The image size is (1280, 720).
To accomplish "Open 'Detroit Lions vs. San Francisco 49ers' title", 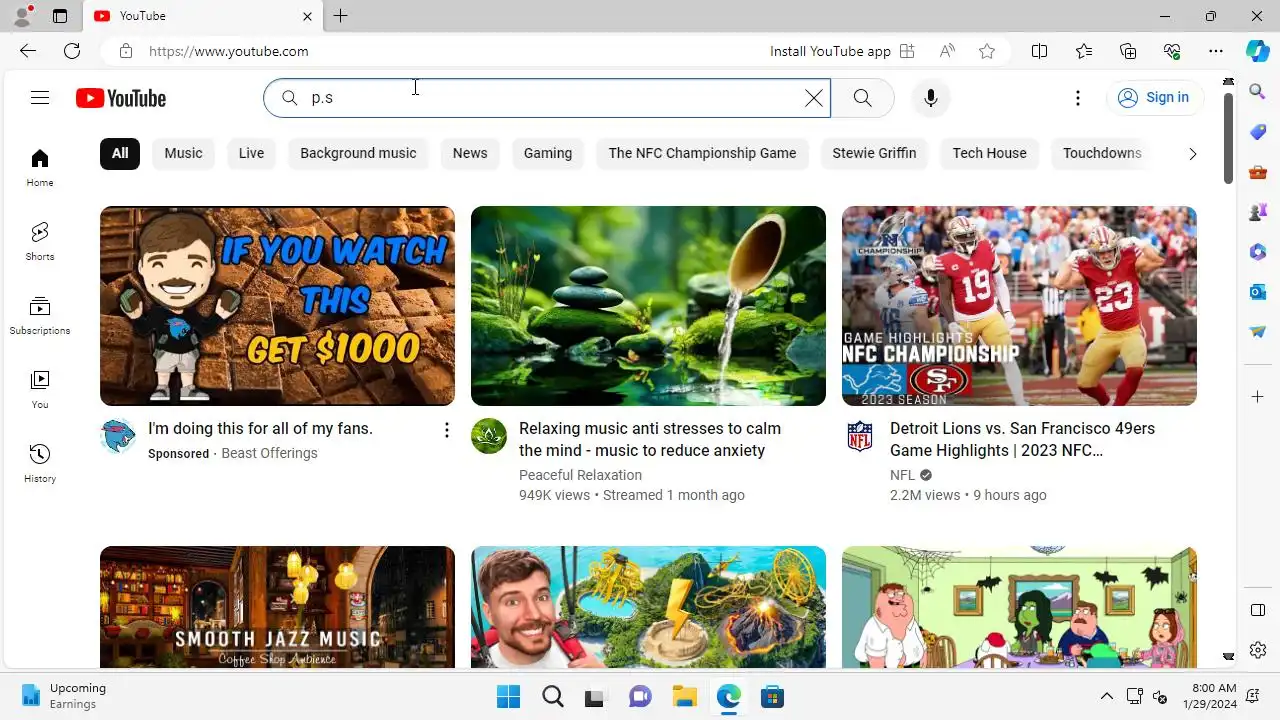I will (x=1022, y=439).
